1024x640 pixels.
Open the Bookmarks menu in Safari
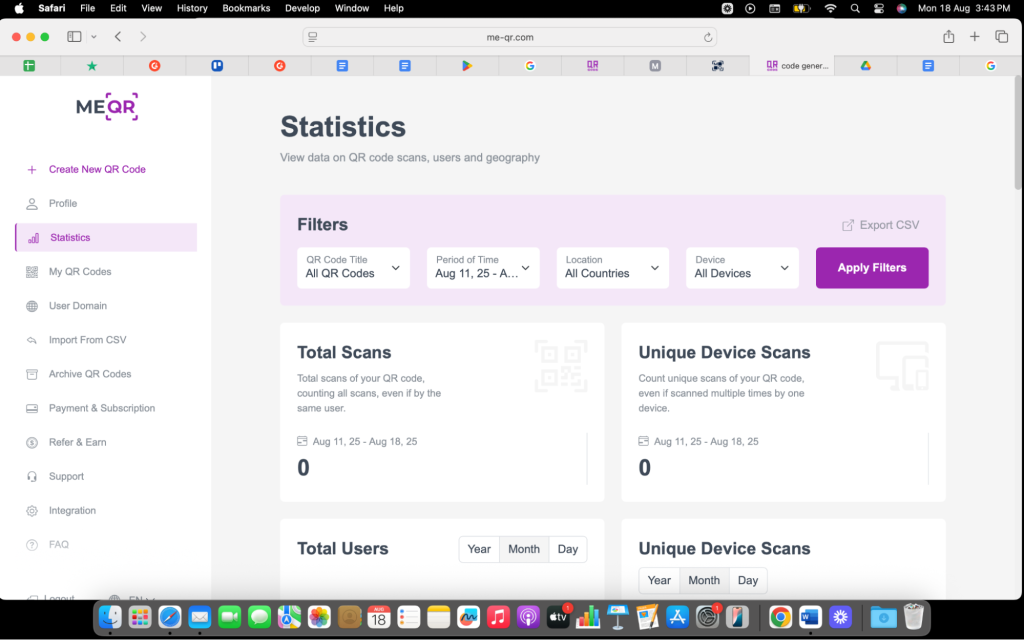[246, 8]
